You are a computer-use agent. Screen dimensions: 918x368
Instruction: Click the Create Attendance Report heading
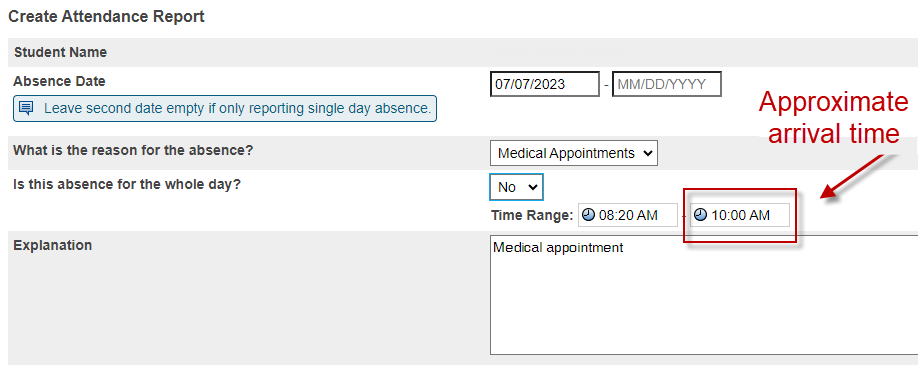pos(107,16)
